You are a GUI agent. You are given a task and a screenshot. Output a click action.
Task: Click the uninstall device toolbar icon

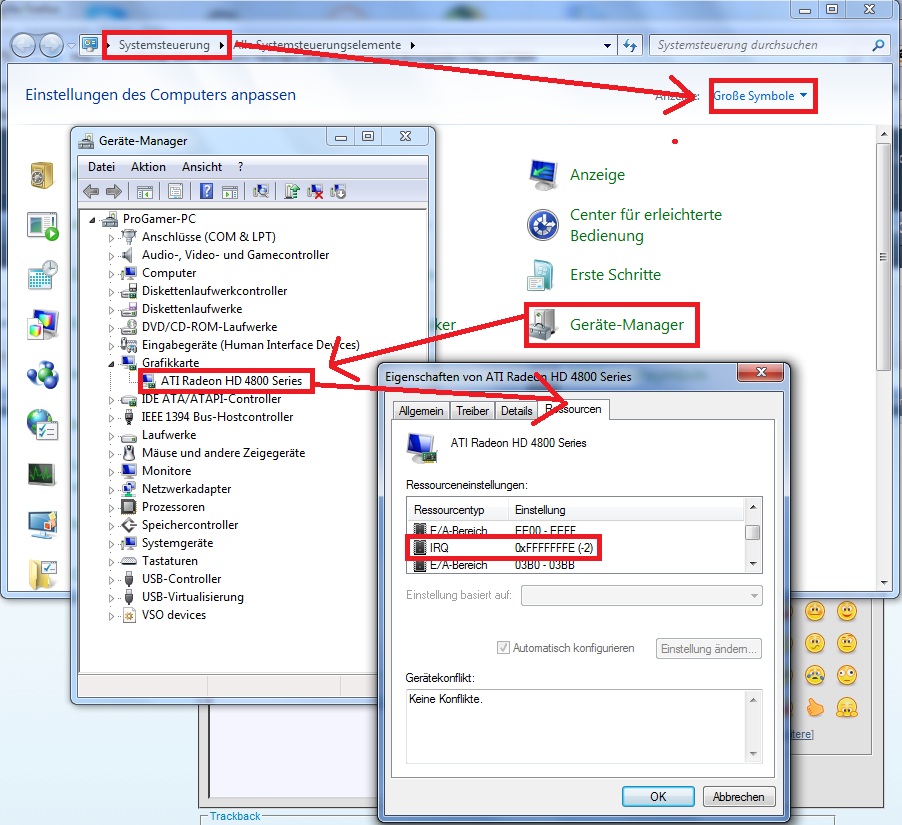(315, 191)
